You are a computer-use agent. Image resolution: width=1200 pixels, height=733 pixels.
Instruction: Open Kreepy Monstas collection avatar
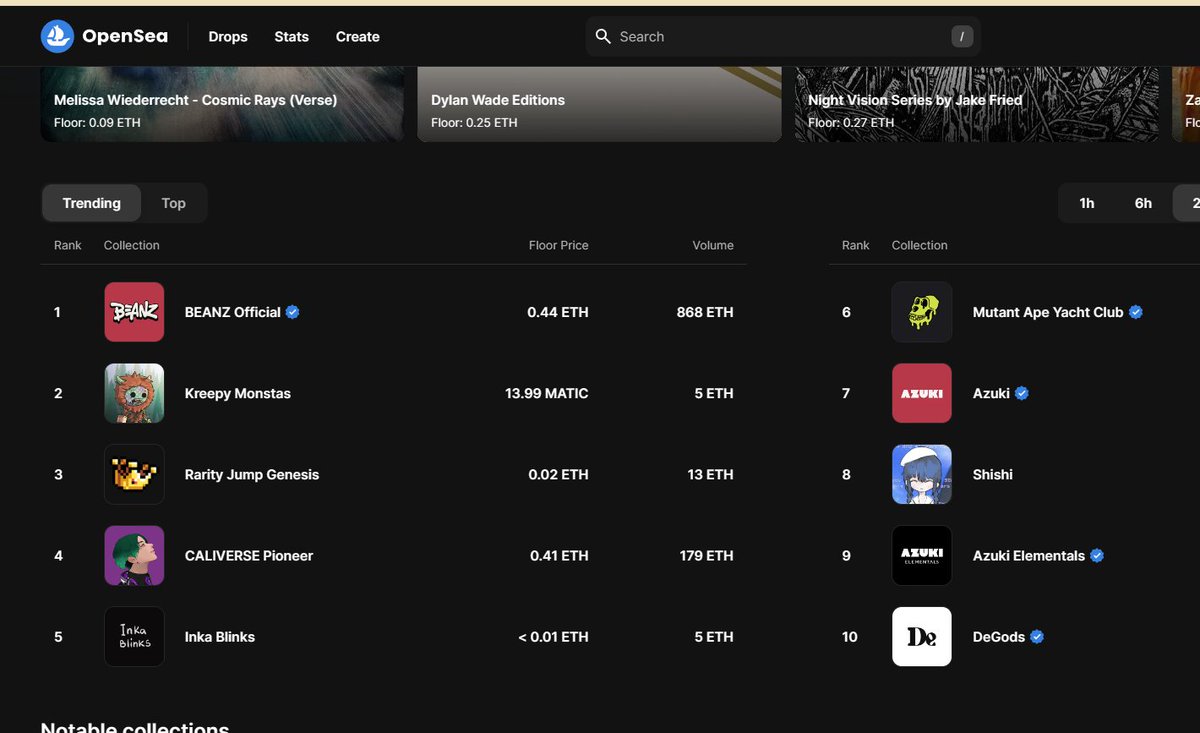click(134, 393)
